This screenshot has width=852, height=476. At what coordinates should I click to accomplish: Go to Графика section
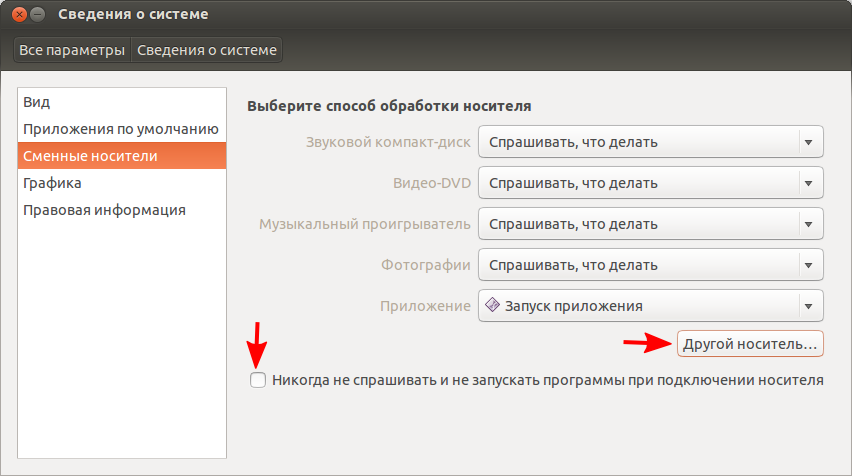(122, 183)
